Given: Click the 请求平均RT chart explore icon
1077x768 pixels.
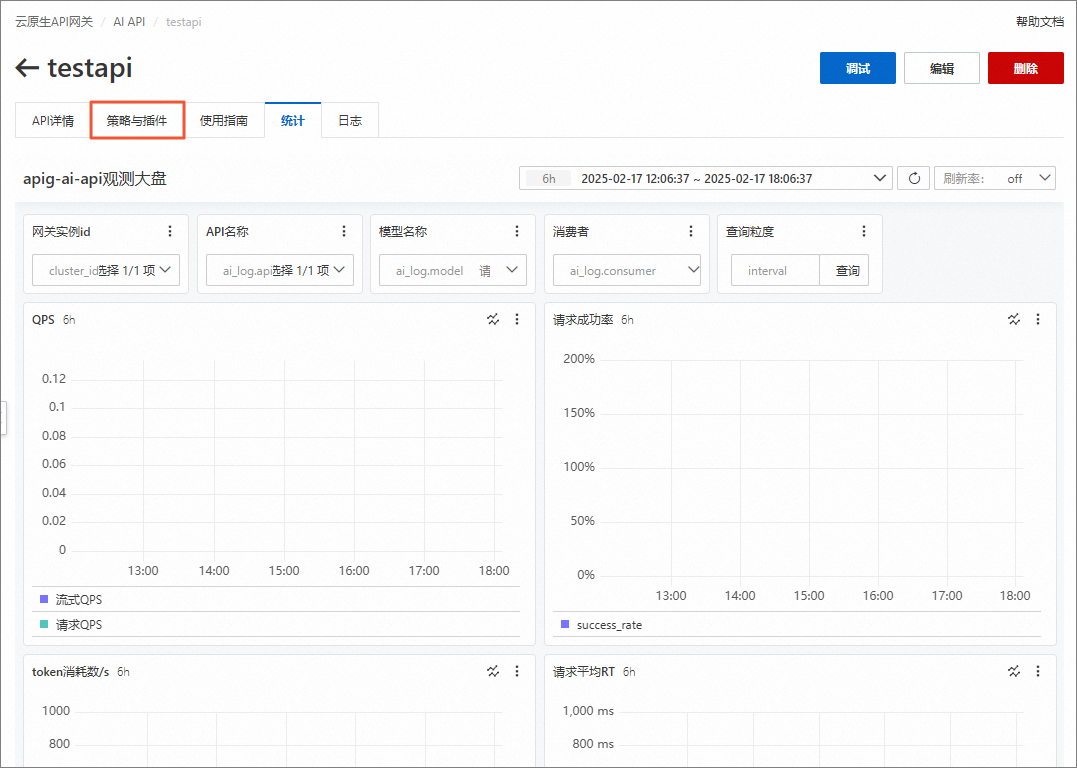Looking at the screenshot, I should [1014, 671].
